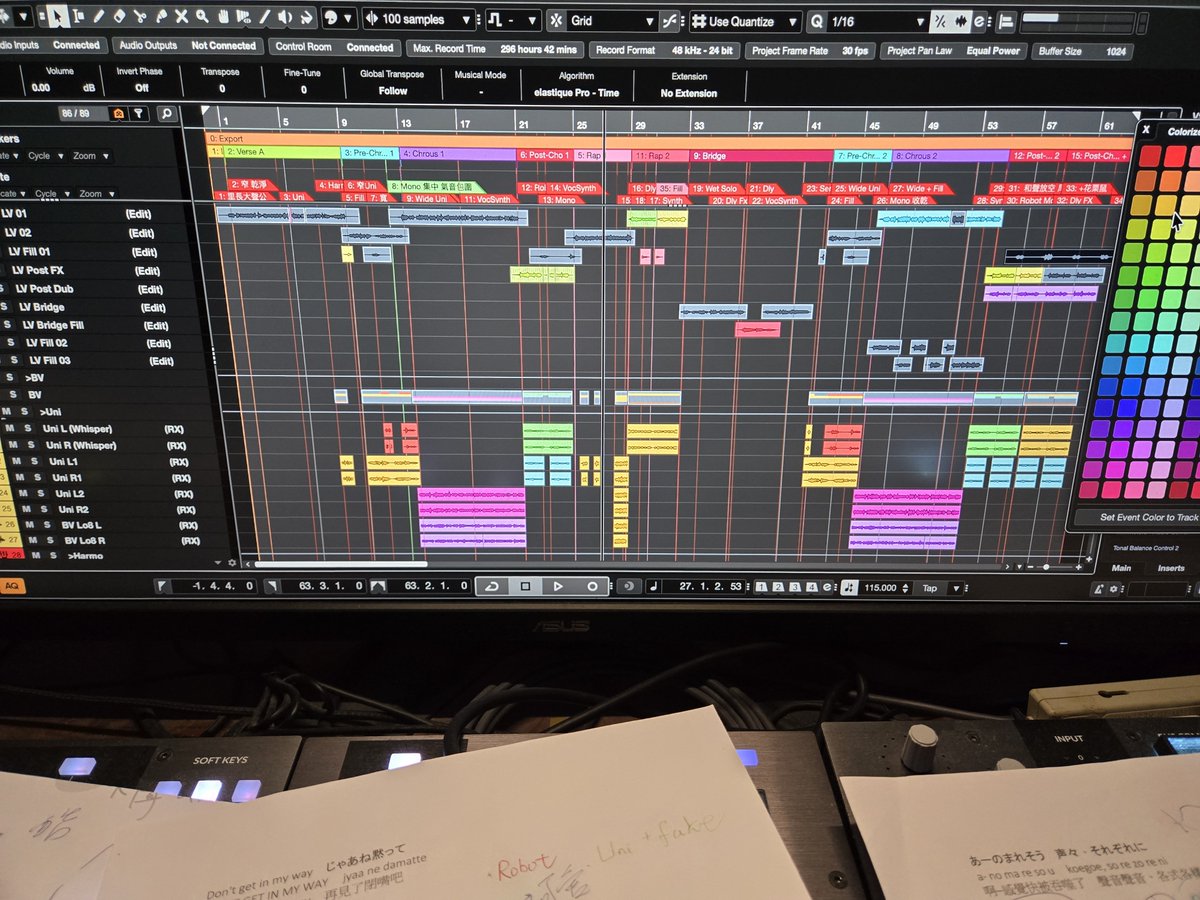Mute the BV Lo8 L track
Image resolution: width=1200 pixels, height=900 pixels.
pos(29,525)
